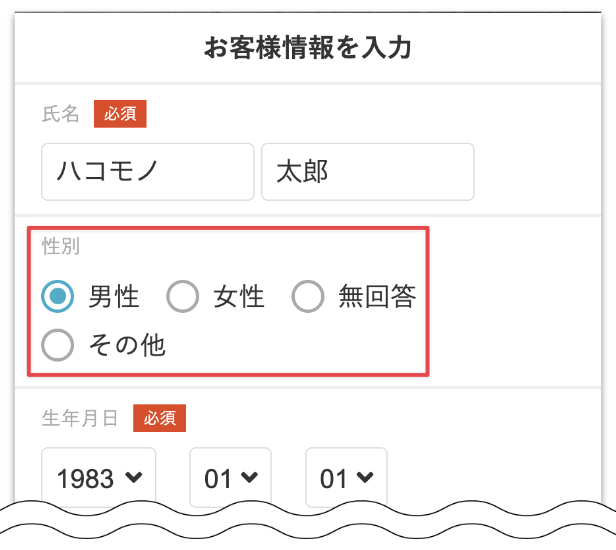Click the 無回答 option label text
Image resolution: width=616 pixels, height=550 pixels.
click(x=377, y=296)
